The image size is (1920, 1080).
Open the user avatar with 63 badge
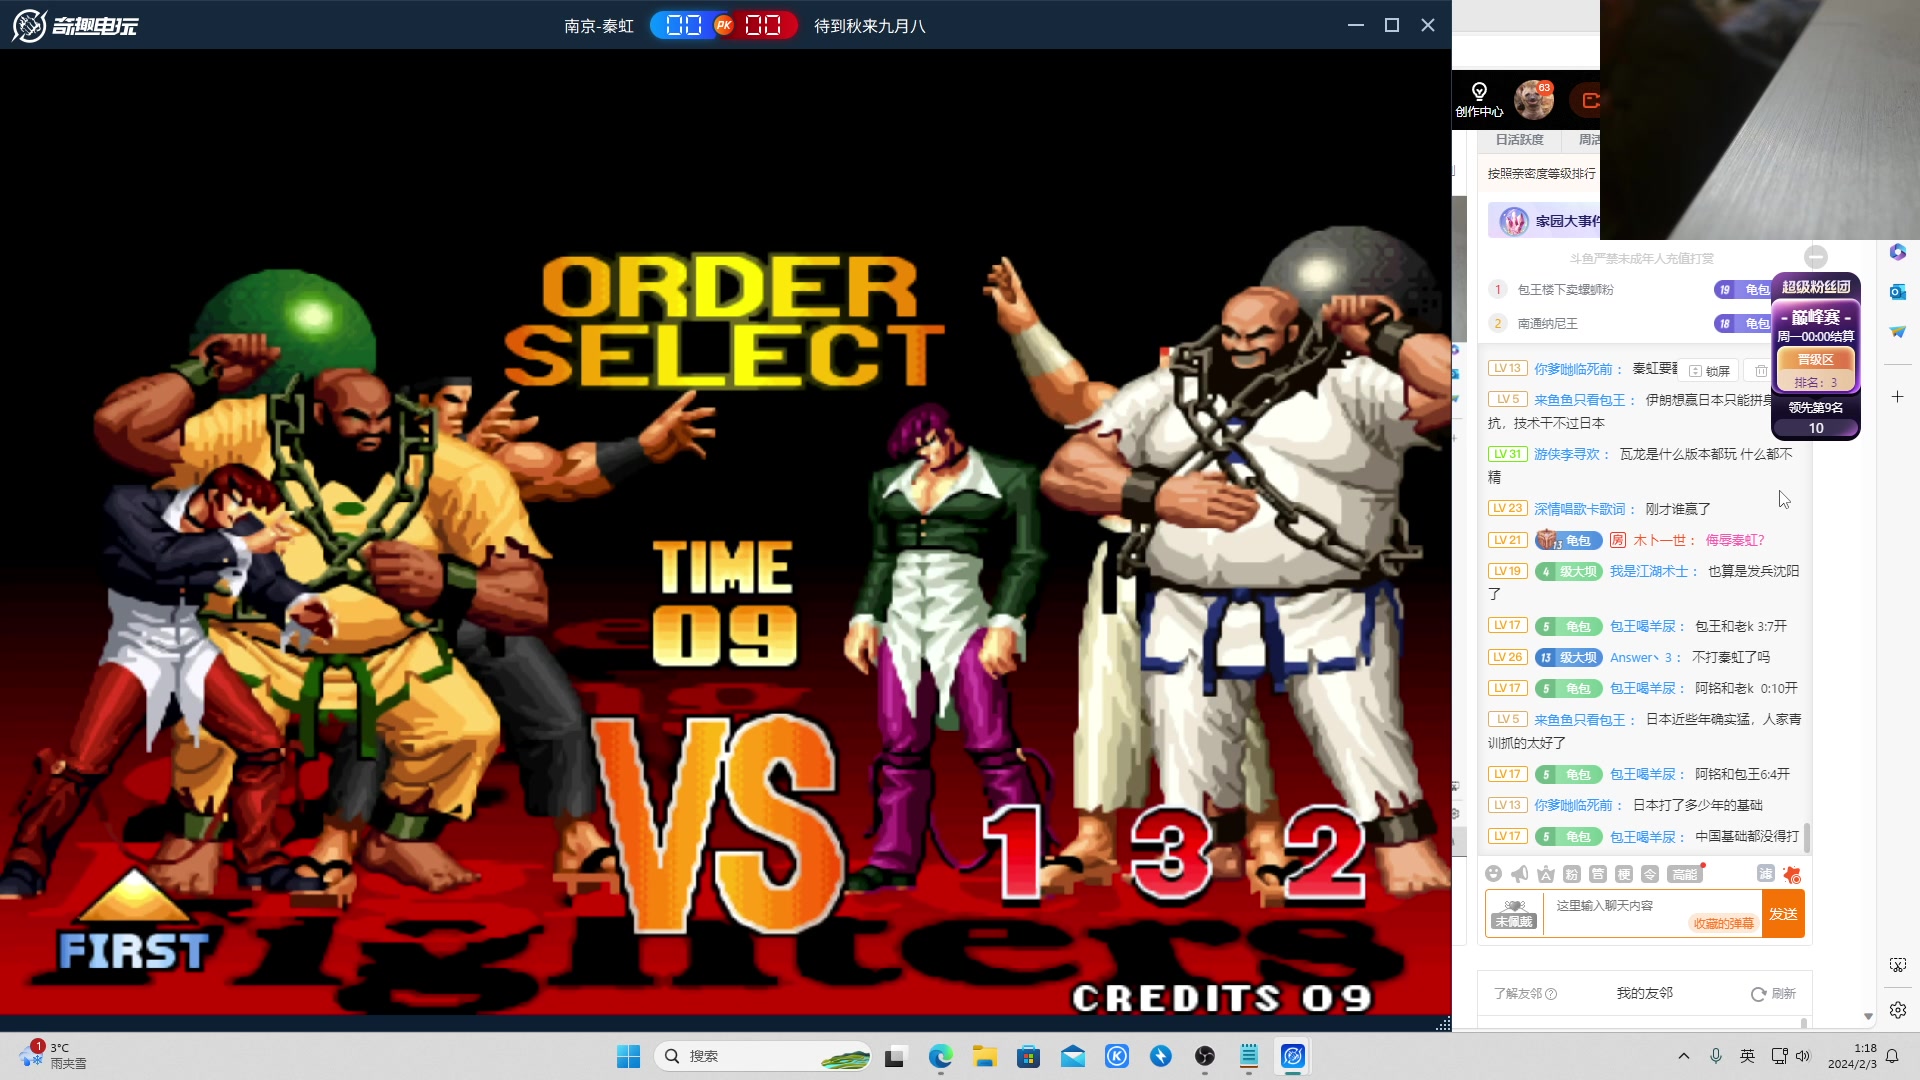pyautogui.click(x=1534, y=100)
